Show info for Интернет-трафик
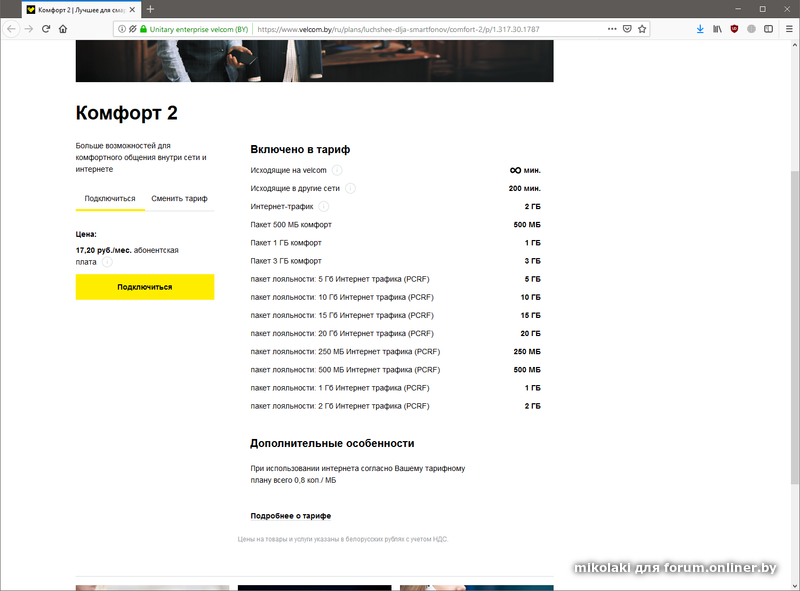Image resolution: width=800 pixels, height=591 pixels. (323, 207)
